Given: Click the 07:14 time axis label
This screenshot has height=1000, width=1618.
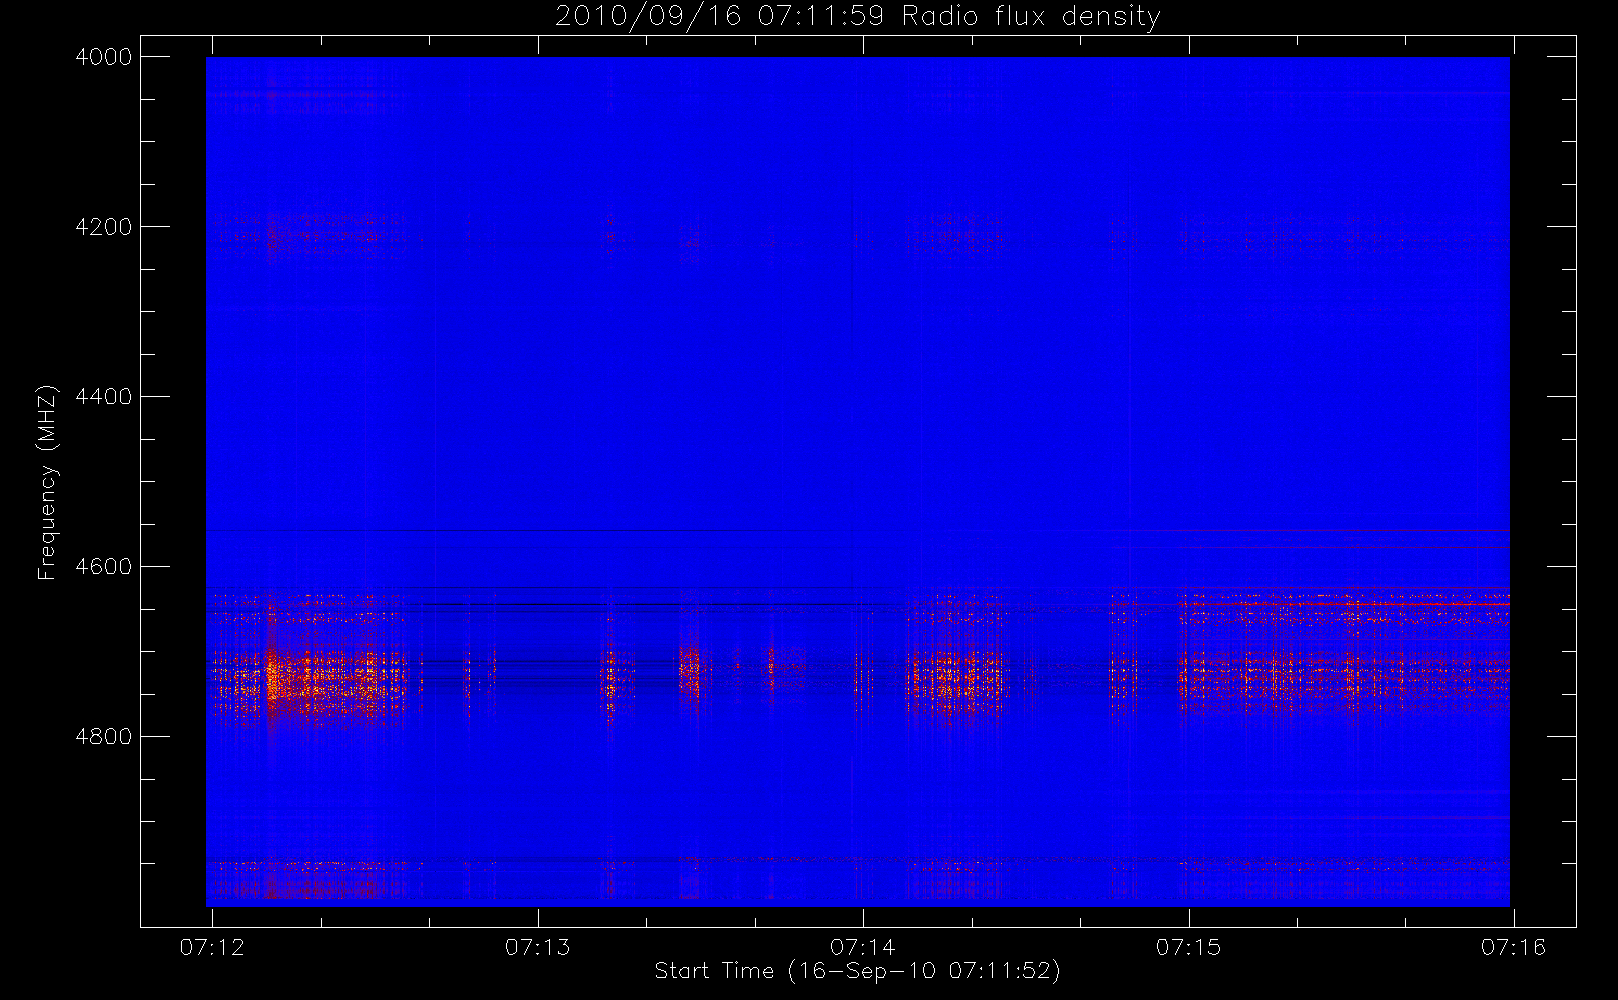Looking at the screenshot, I should coord(863,947).
